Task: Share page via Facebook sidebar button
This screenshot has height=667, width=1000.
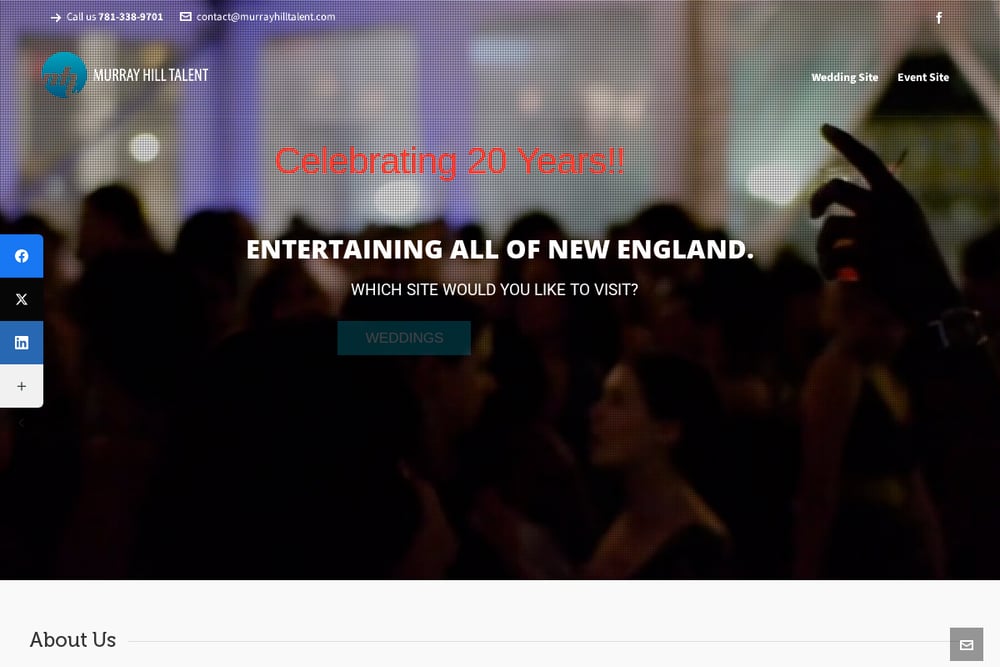Action: pyautogui.click(x=21, y=256)
